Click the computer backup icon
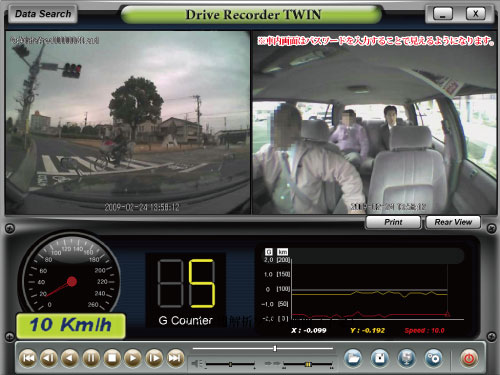The width and height of the screenshot is (500, 375). 406,358
